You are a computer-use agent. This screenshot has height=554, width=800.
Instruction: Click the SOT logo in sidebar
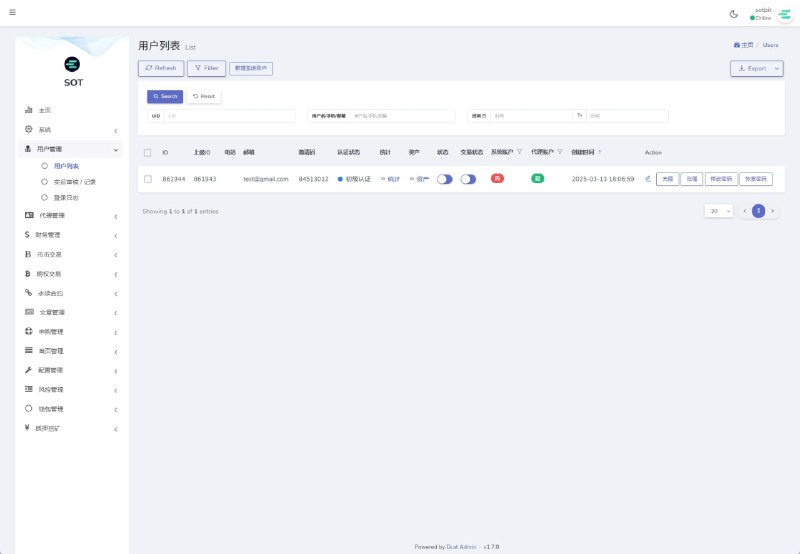pos(72,64)
